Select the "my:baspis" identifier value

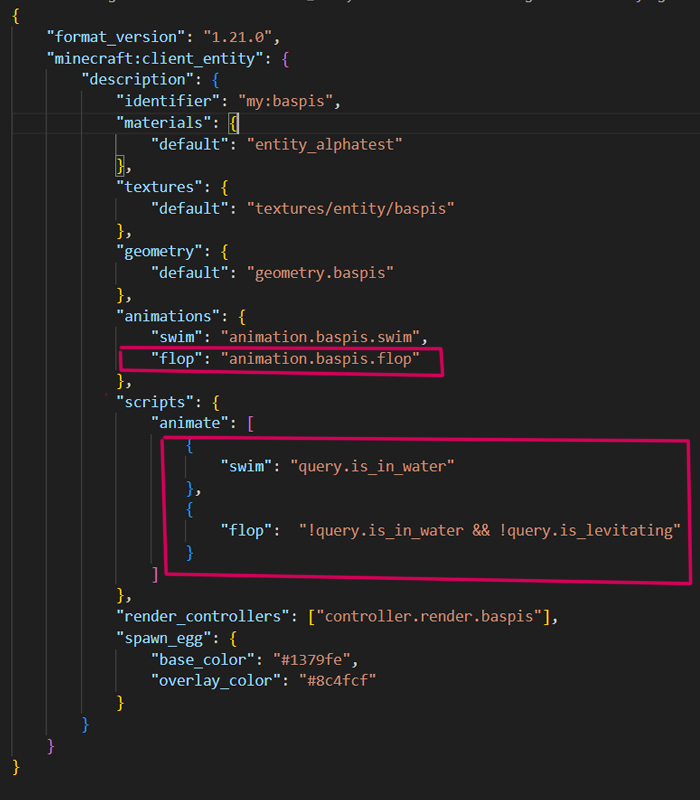(286, 101)
